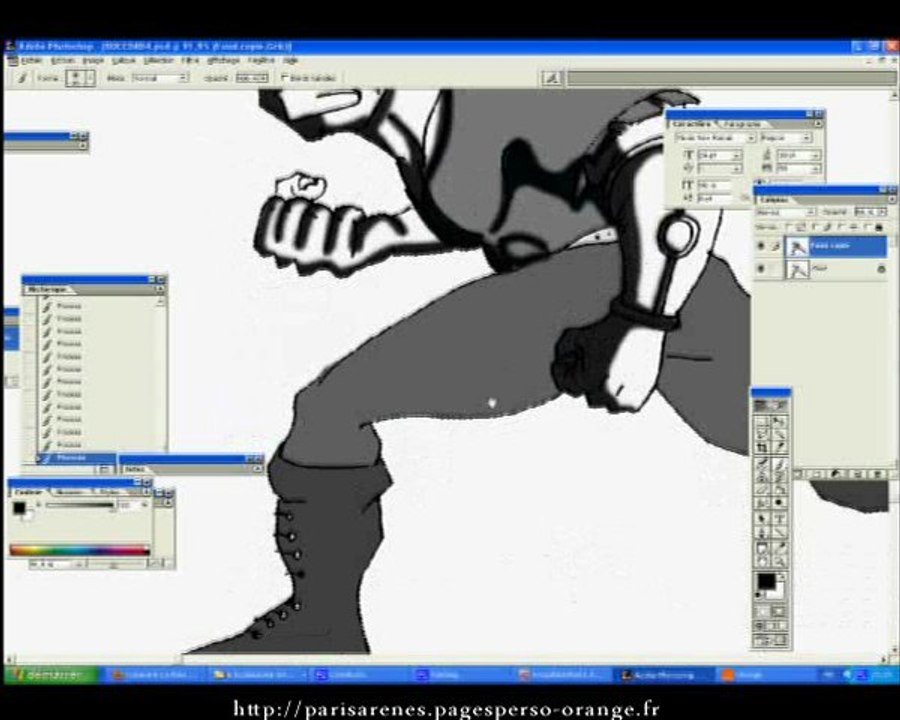Click the Couleur panel gray slider
The height and width of the screenshot is (720, 900).
pos(80,505)
